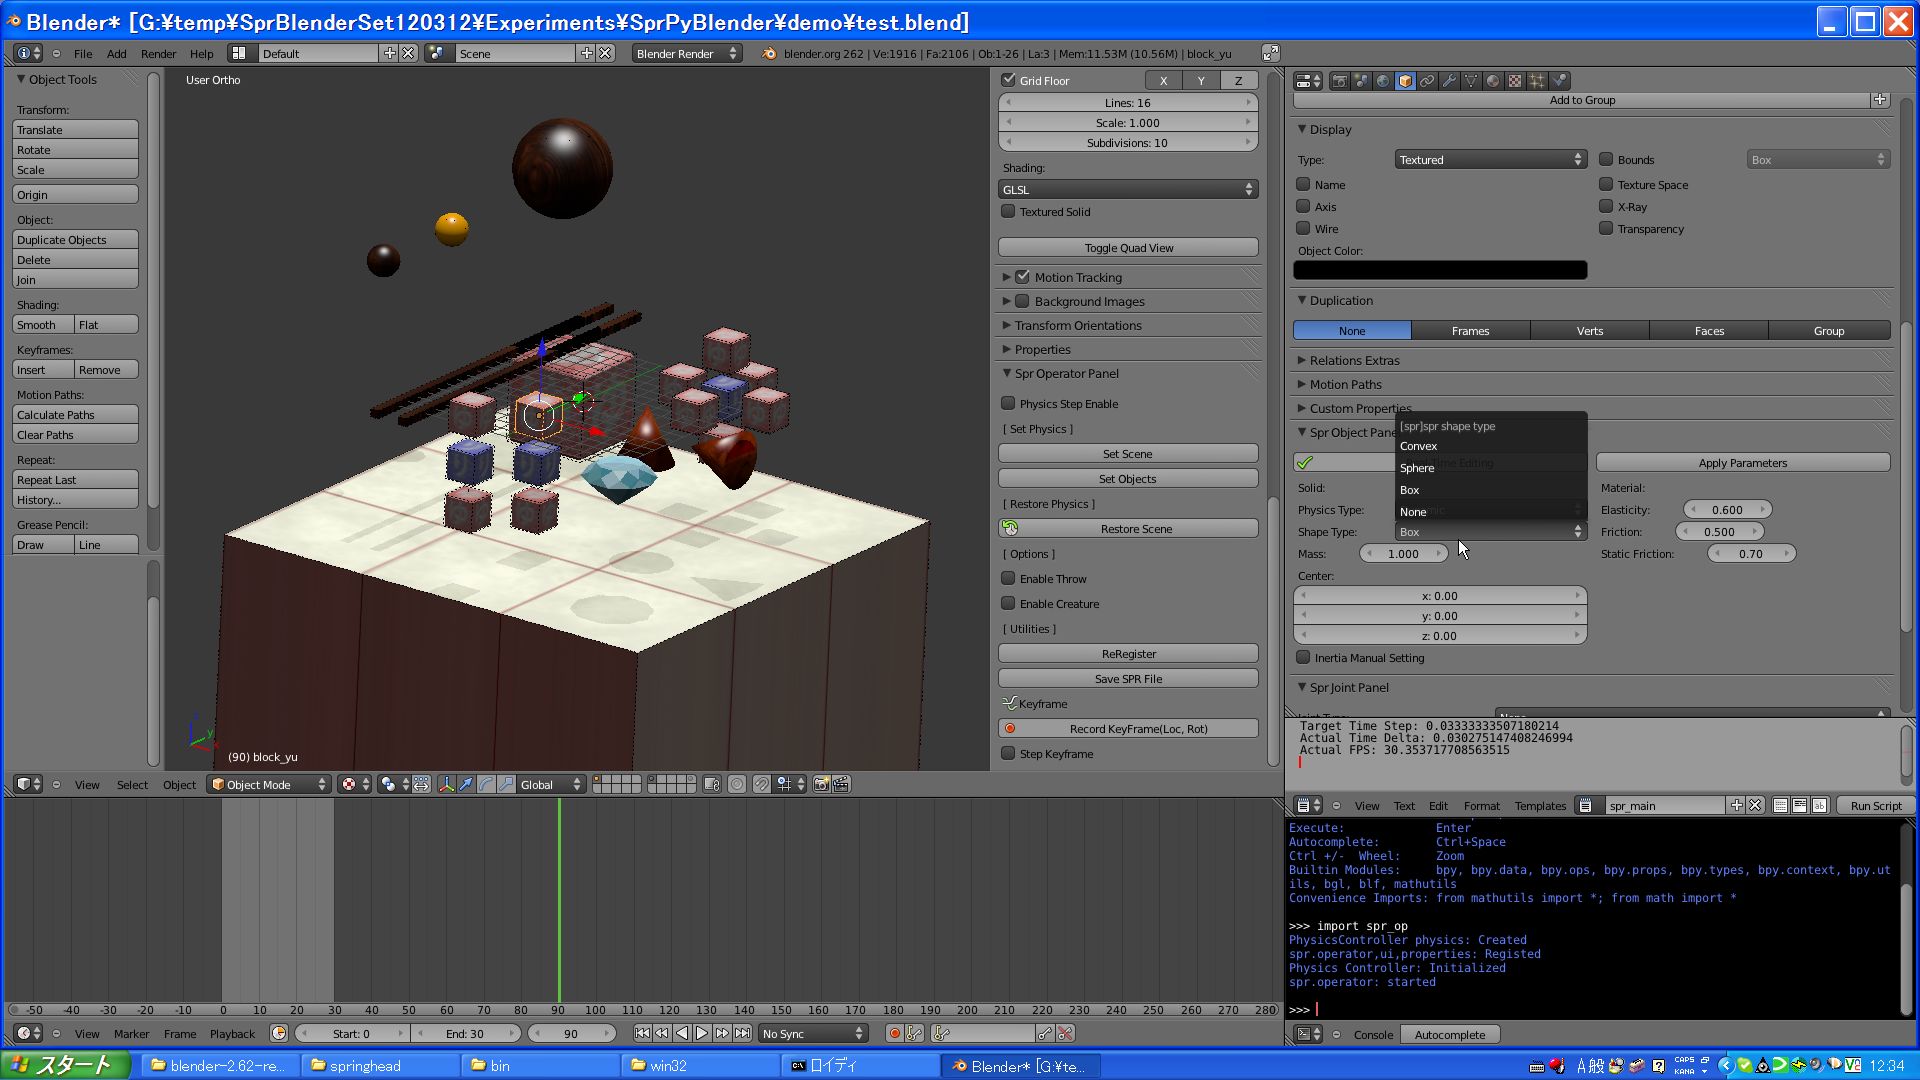Toggle 3D manipulator widget axes icon
The width and height of the screenshot is (1920, 1080).
[446, 784]
